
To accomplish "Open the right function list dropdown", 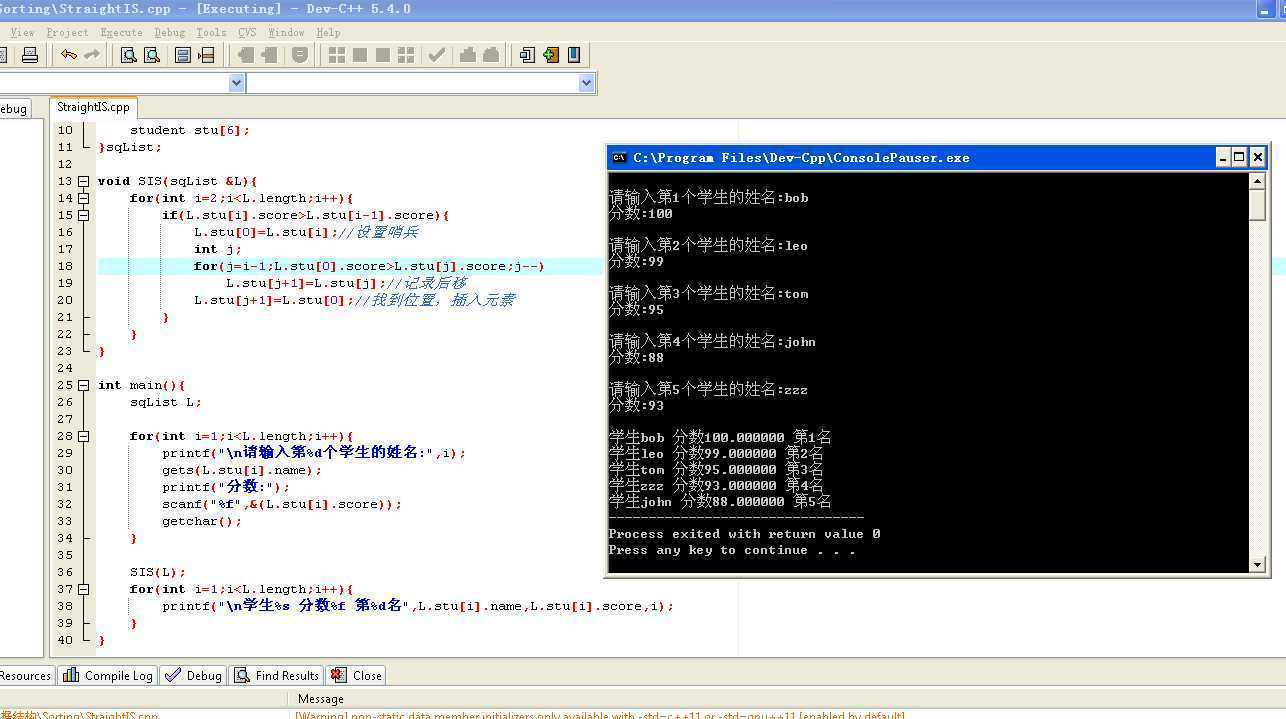I will tap(587, 83).
